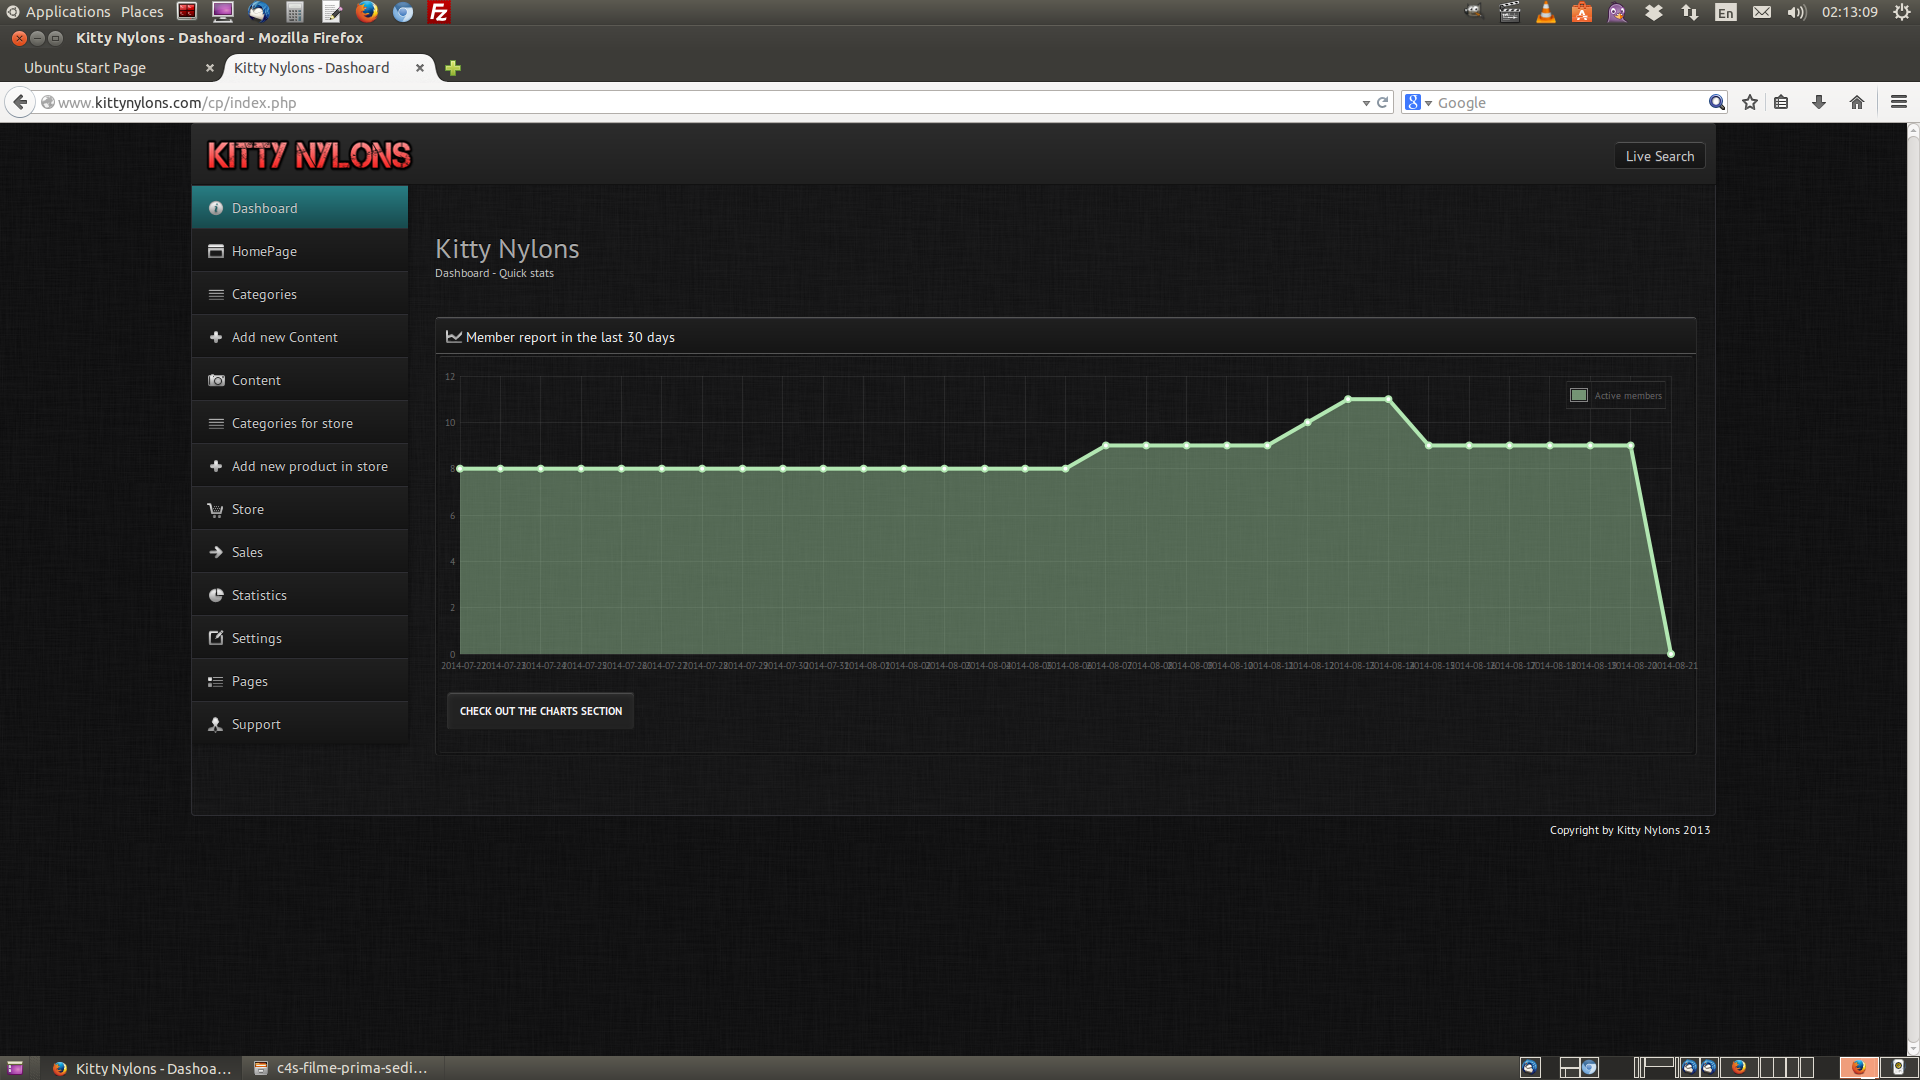The height and width of the screenshot is (1080, 1920).
Task: Select Add new Content in sidebar
Action: coord(300,337)
